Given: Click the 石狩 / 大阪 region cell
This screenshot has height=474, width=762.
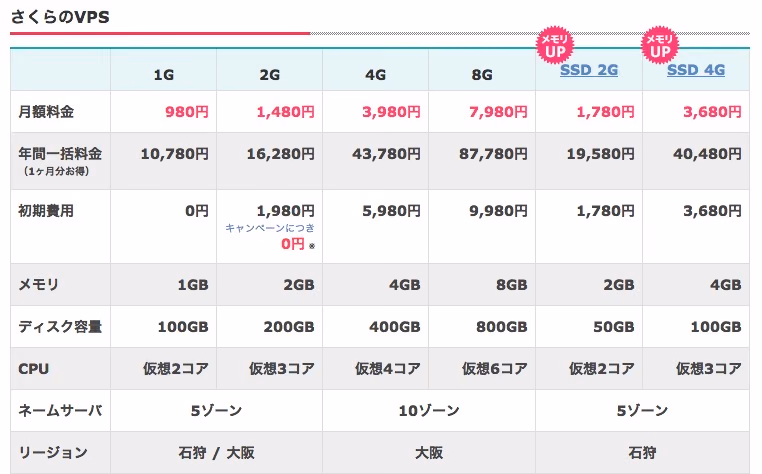Looking at the screenshot, I should [x=216, y=453].
